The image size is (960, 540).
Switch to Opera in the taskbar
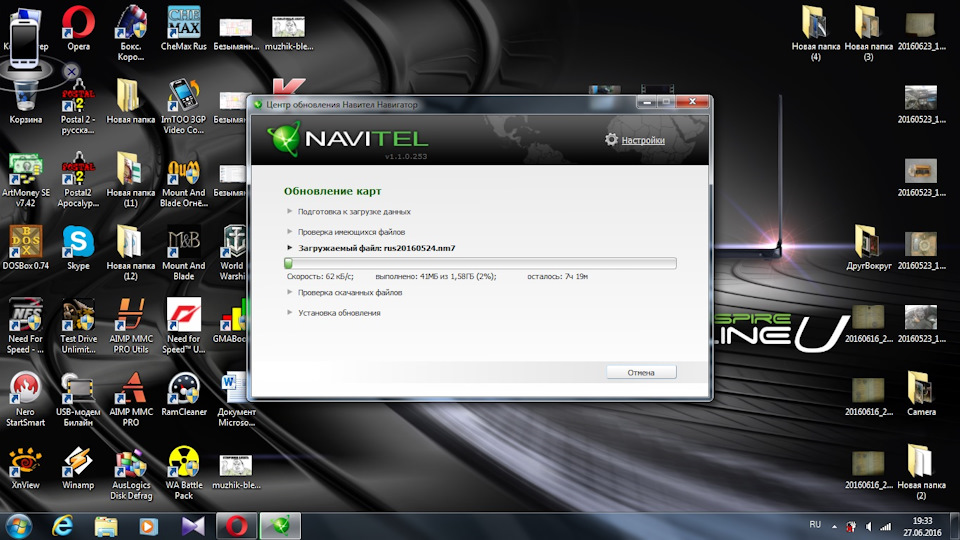point(236,526)
